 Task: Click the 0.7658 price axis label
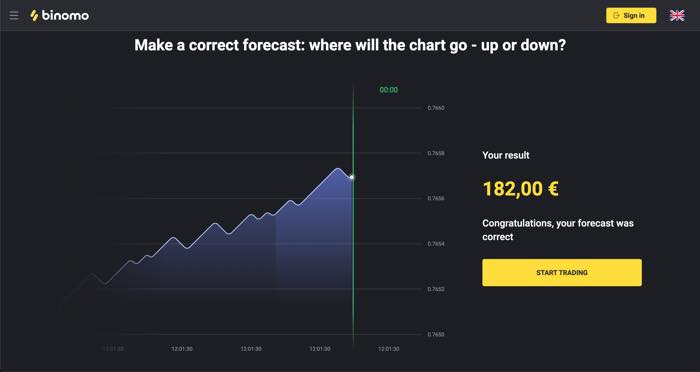click(436, 153)
